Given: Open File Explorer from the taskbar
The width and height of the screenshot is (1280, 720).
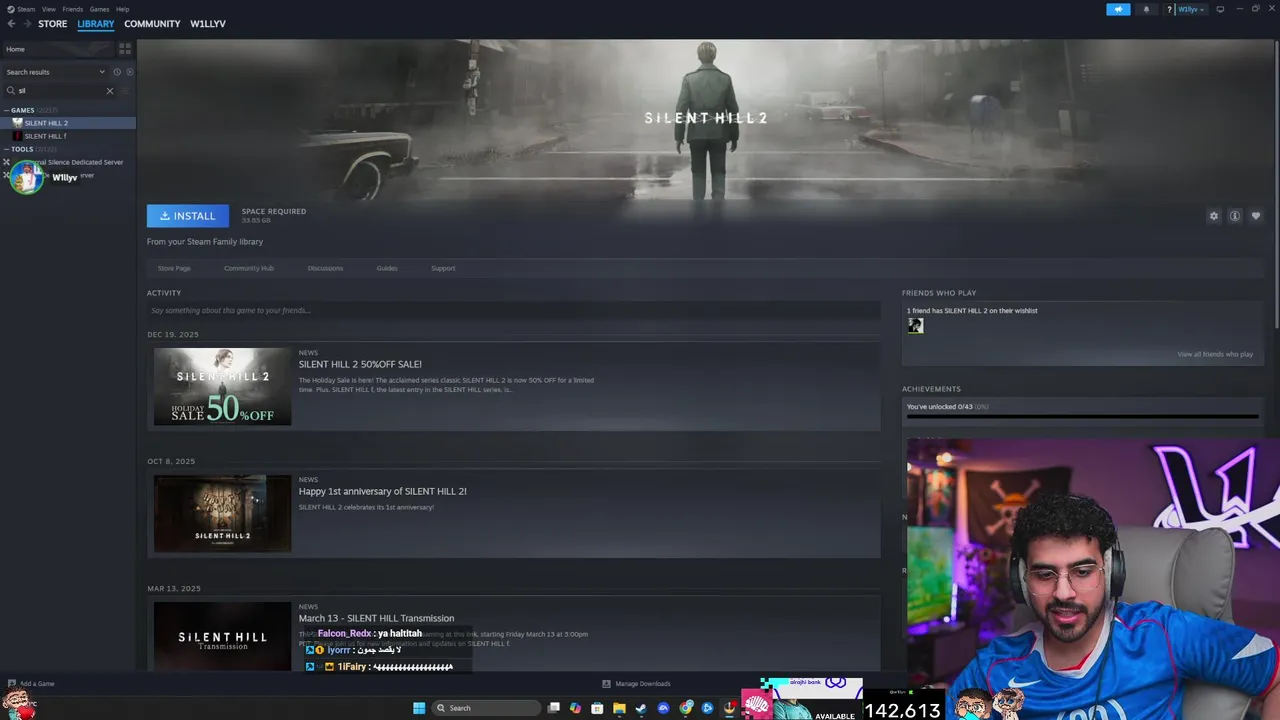Looking at the screenshot, I should coord(619,708).
